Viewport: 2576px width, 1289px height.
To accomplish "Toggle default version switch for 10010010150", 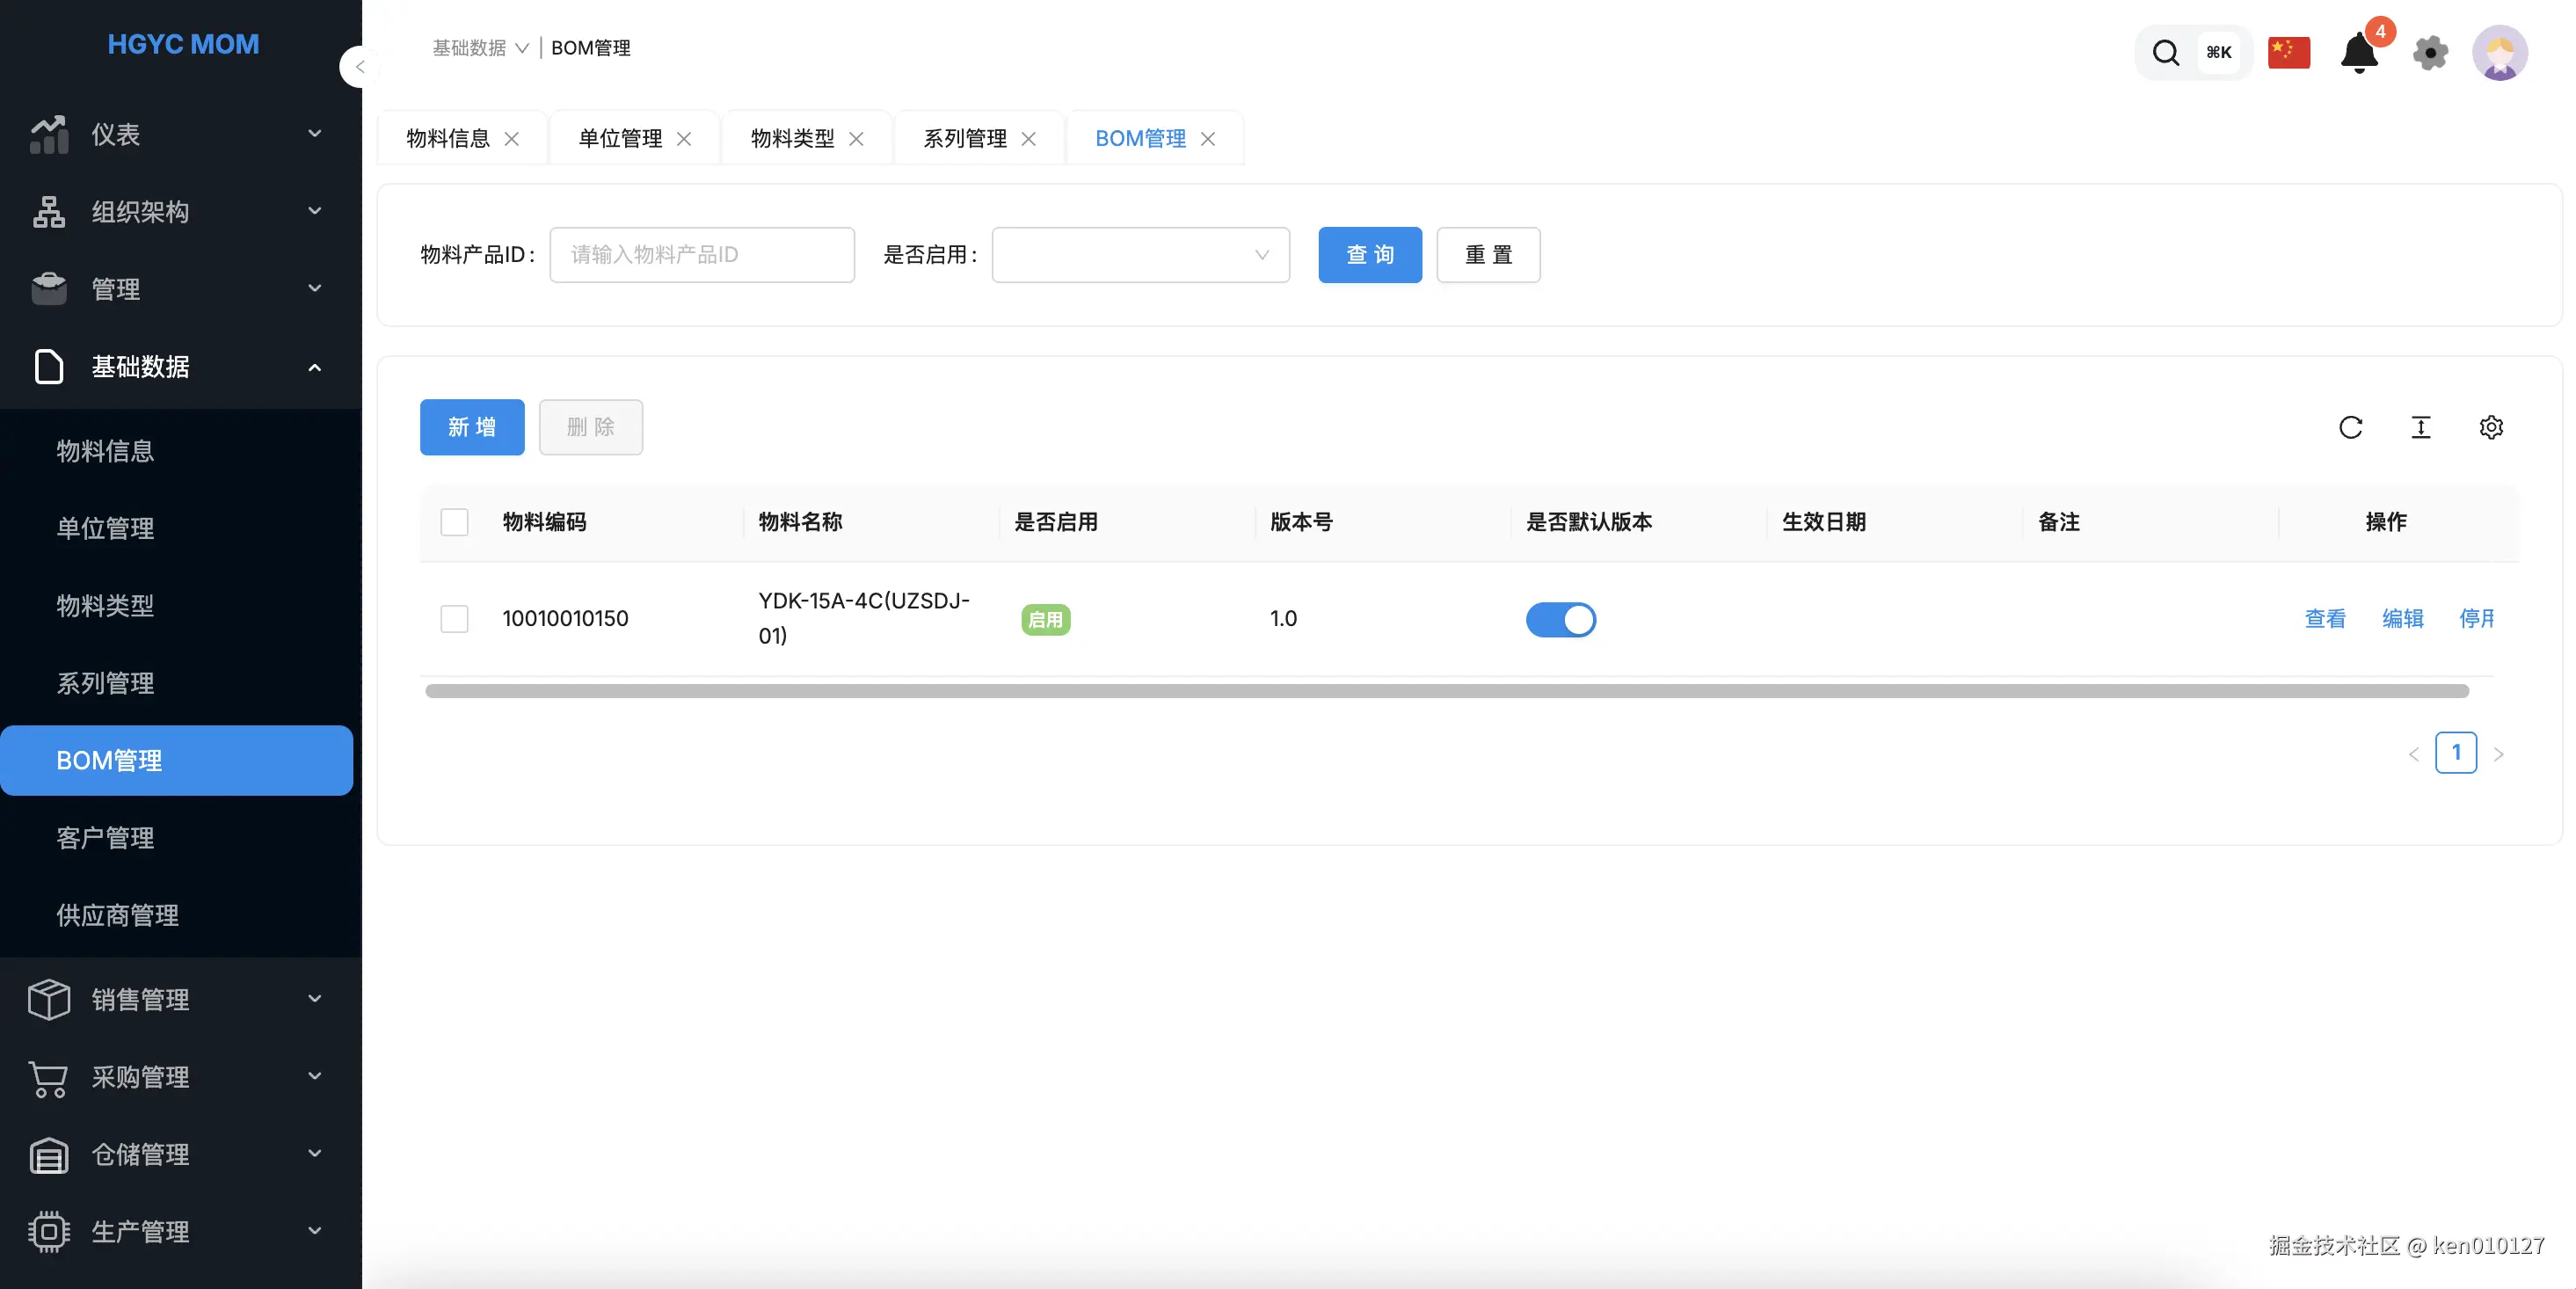I will pyautogui.click(x=1560, y=619).
